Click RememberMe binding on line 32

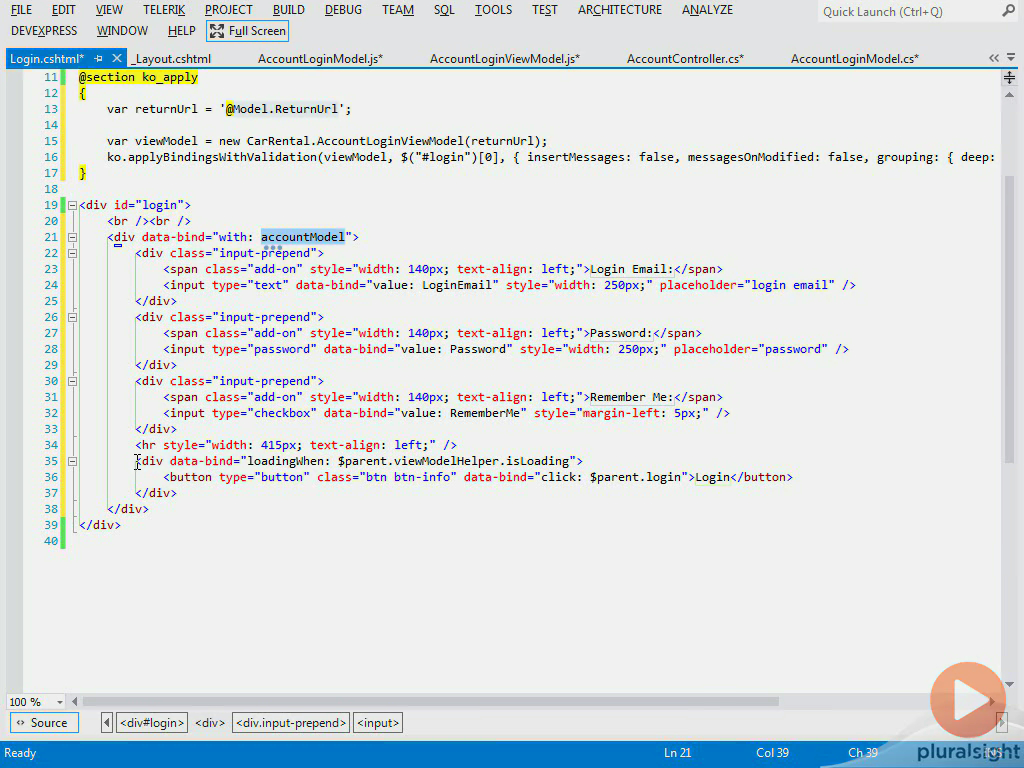pyautogui.click(x=485, y=413)
